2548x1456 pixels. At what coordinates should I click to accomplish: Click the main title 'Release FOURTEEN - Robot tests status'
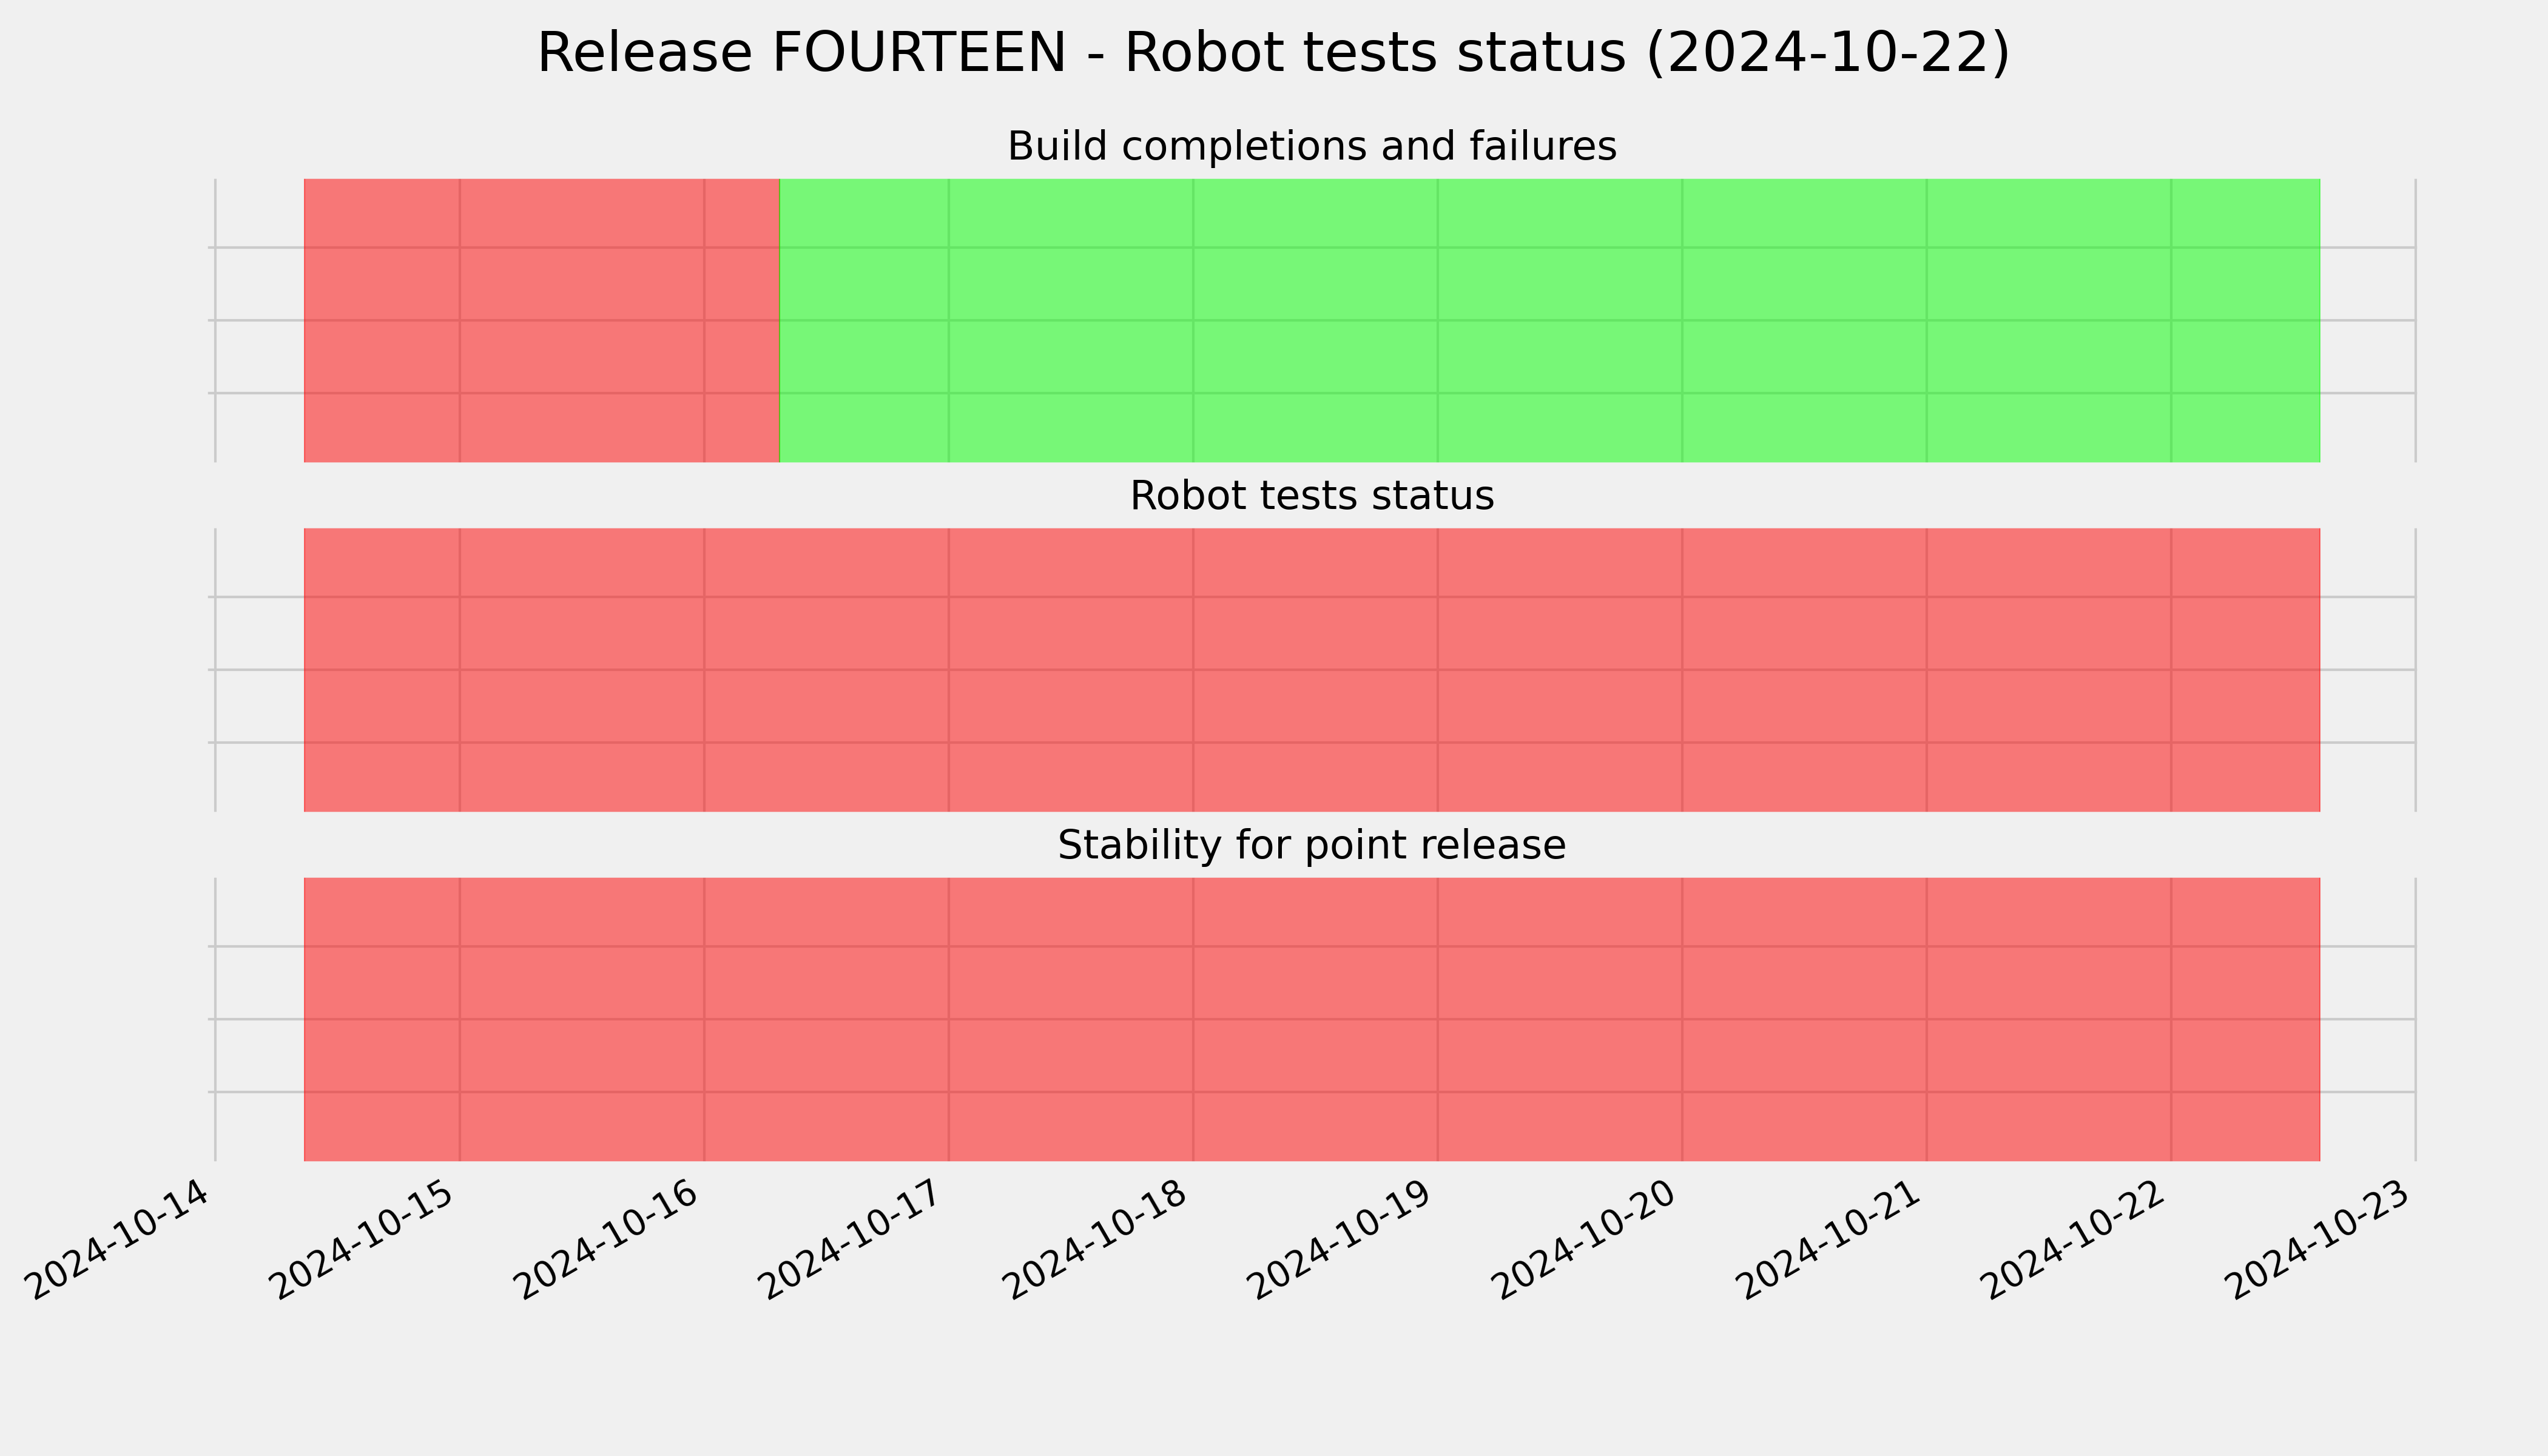click(x=1273, y=53)
